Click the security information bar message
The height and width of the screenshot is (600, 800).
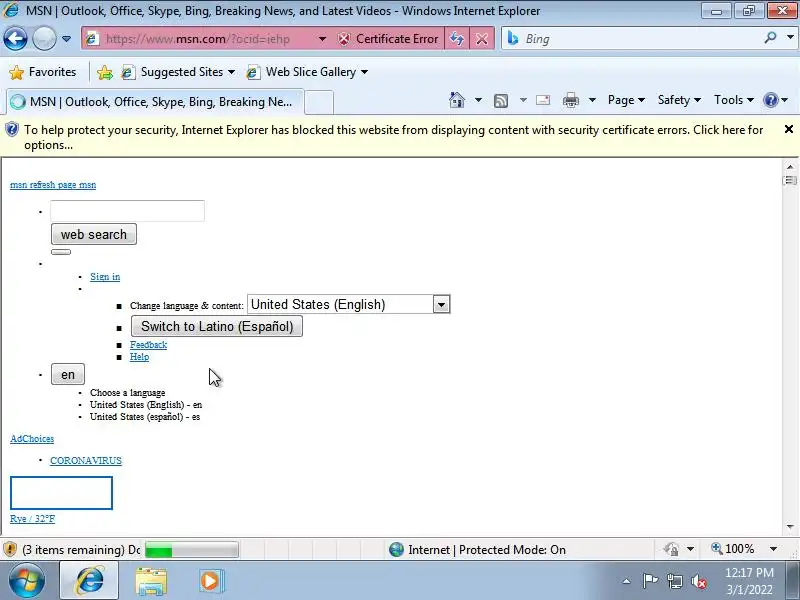point(393,137)
